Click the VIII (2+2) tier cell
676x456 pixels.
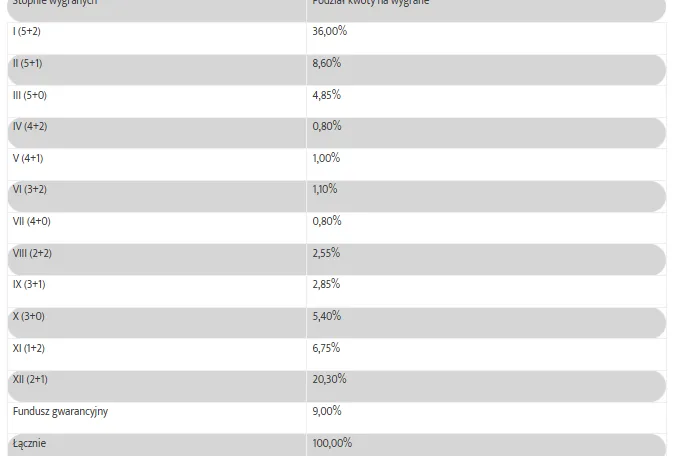click(32, 254)
